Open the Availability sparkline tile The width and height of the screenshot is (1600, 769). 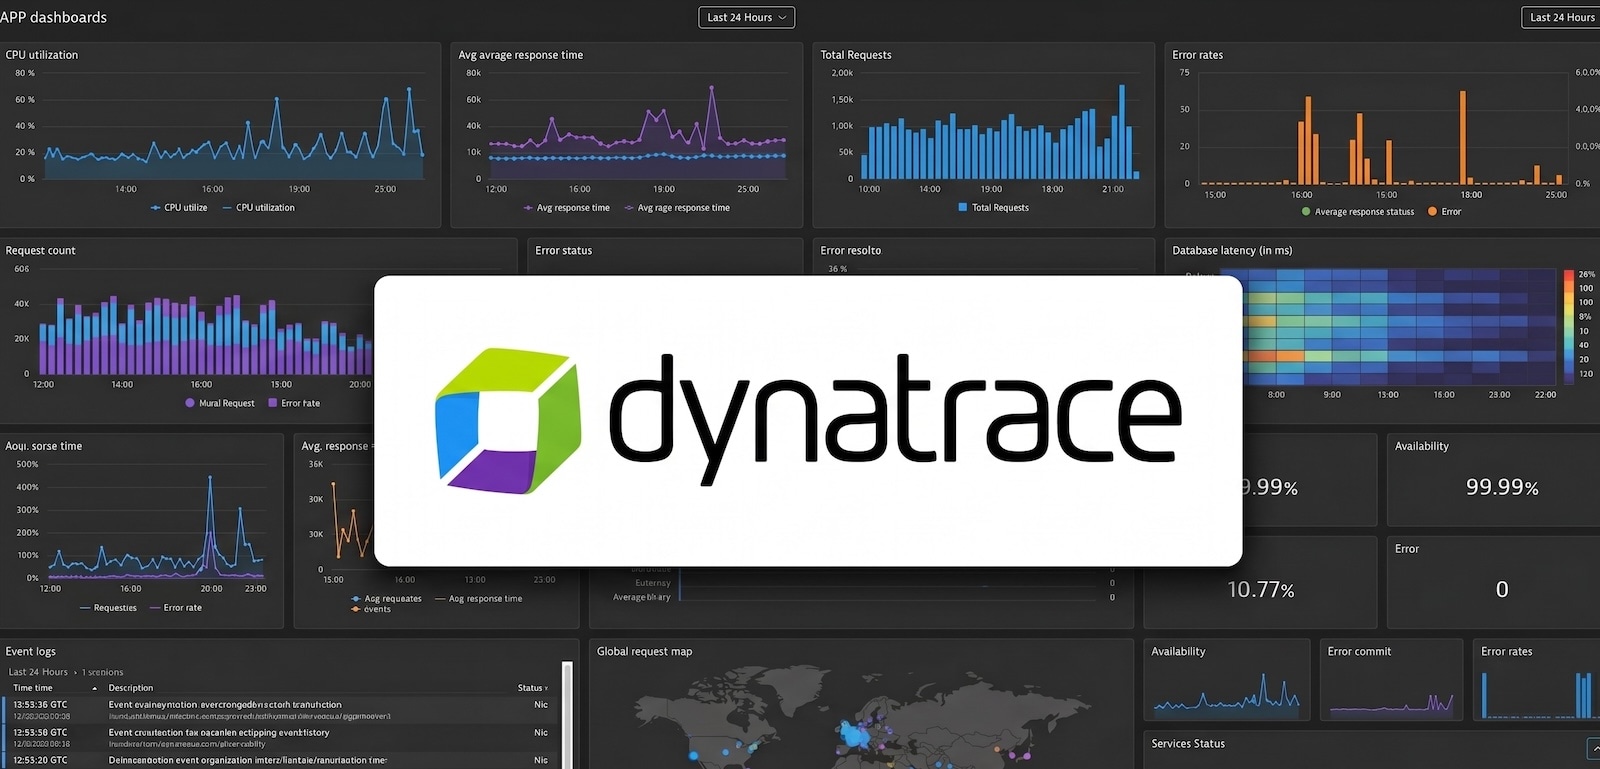[x=1227, y=680]
